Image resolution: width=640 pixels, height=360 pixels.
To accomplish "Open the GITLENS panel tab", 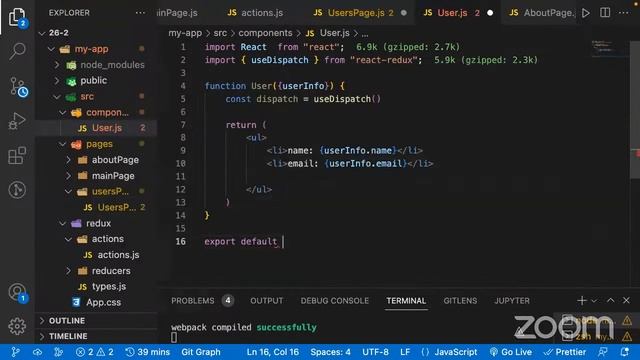I will point(460,301).
